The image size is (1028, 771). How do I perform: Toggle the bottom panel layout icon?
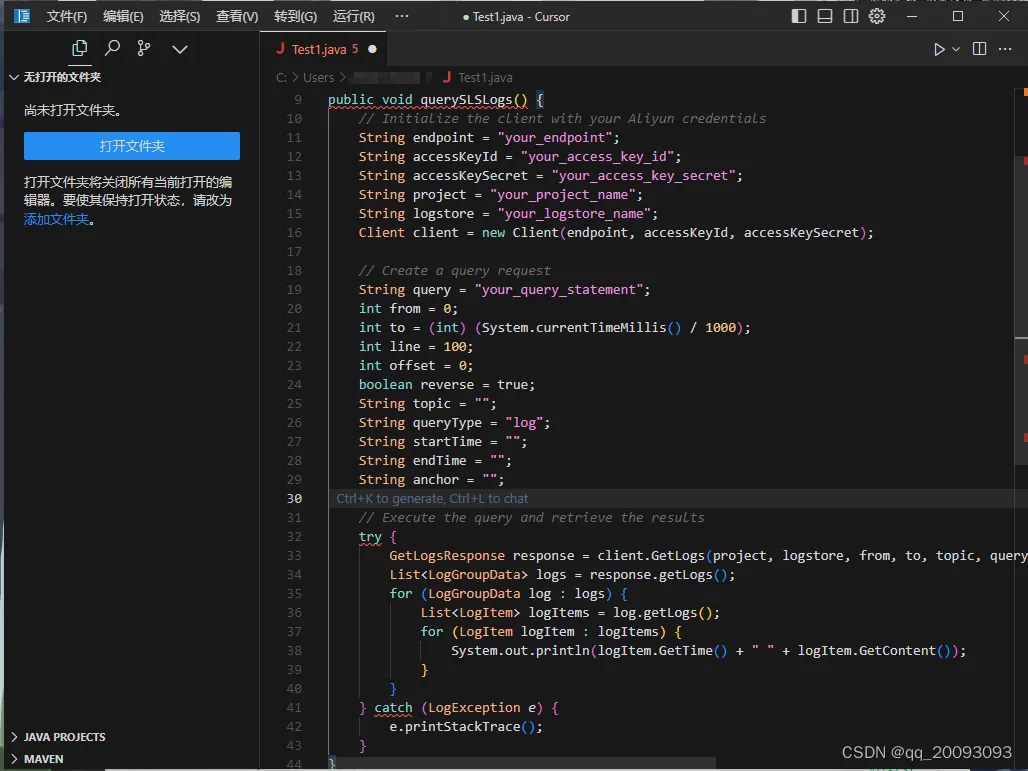825,16
